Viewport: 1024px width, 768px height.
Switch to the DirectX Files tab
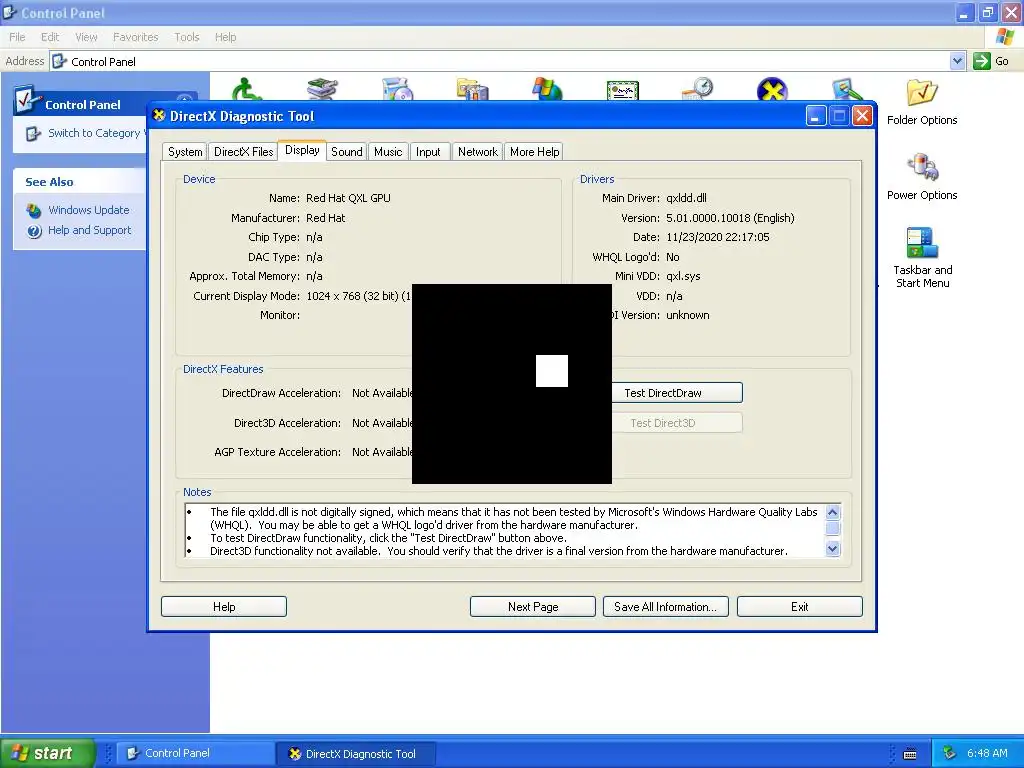coord(244,152)
